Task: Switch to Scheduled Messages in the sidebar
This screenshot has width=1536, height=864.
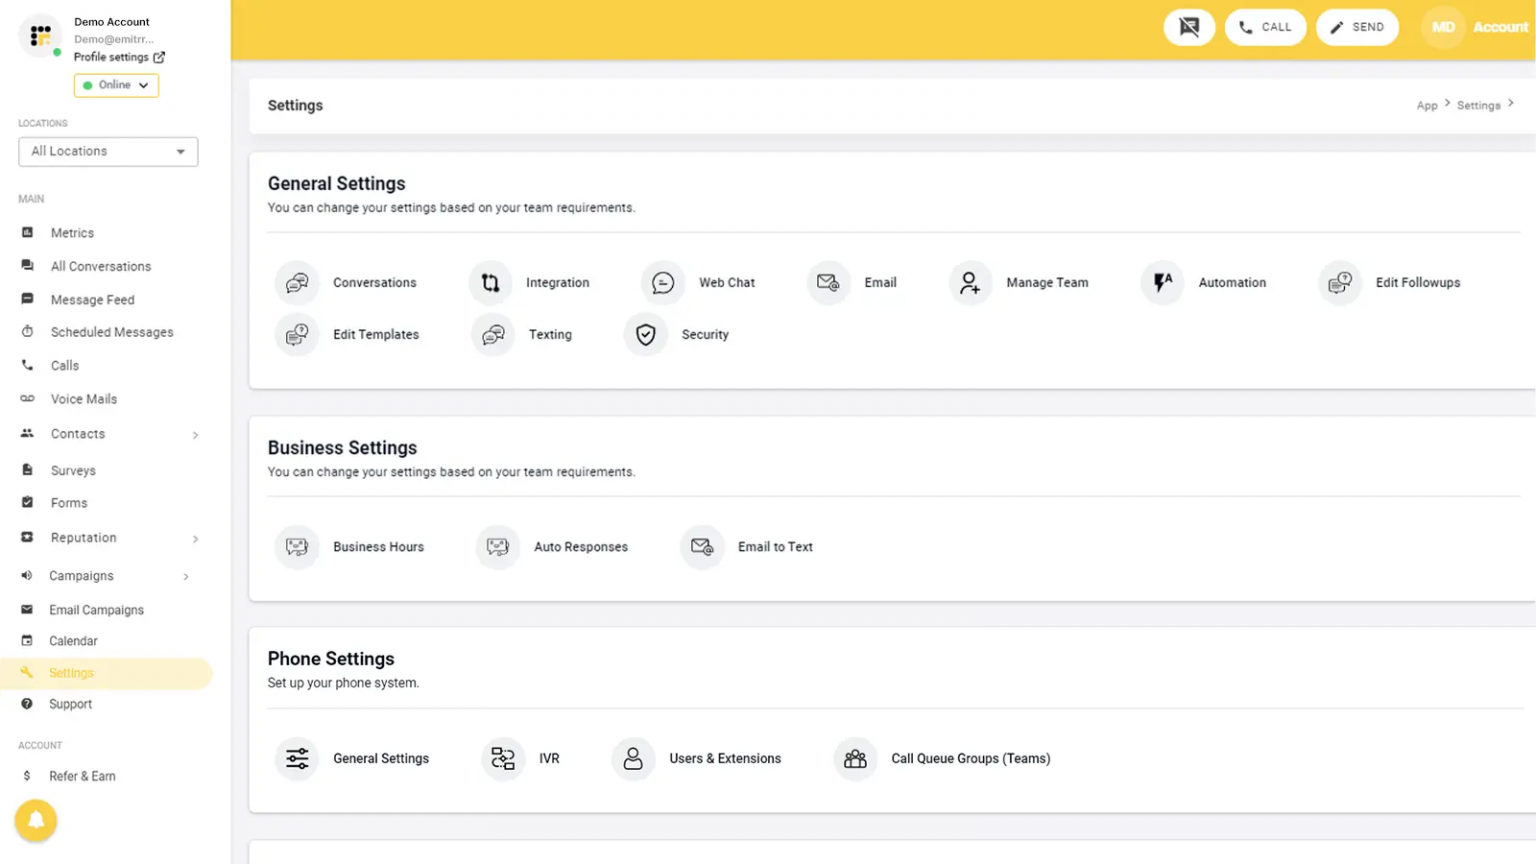Action: click(113, 331)
